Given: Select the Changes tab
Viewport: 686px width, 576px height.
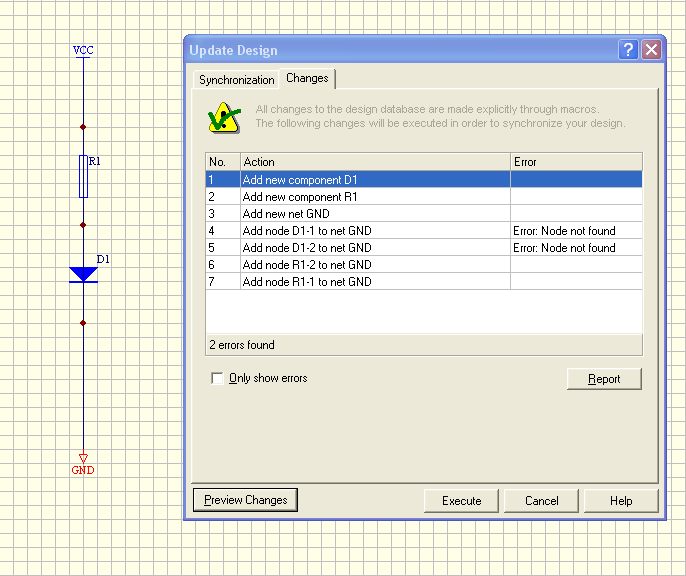Looking at the screenshot, I should point(307,78).
